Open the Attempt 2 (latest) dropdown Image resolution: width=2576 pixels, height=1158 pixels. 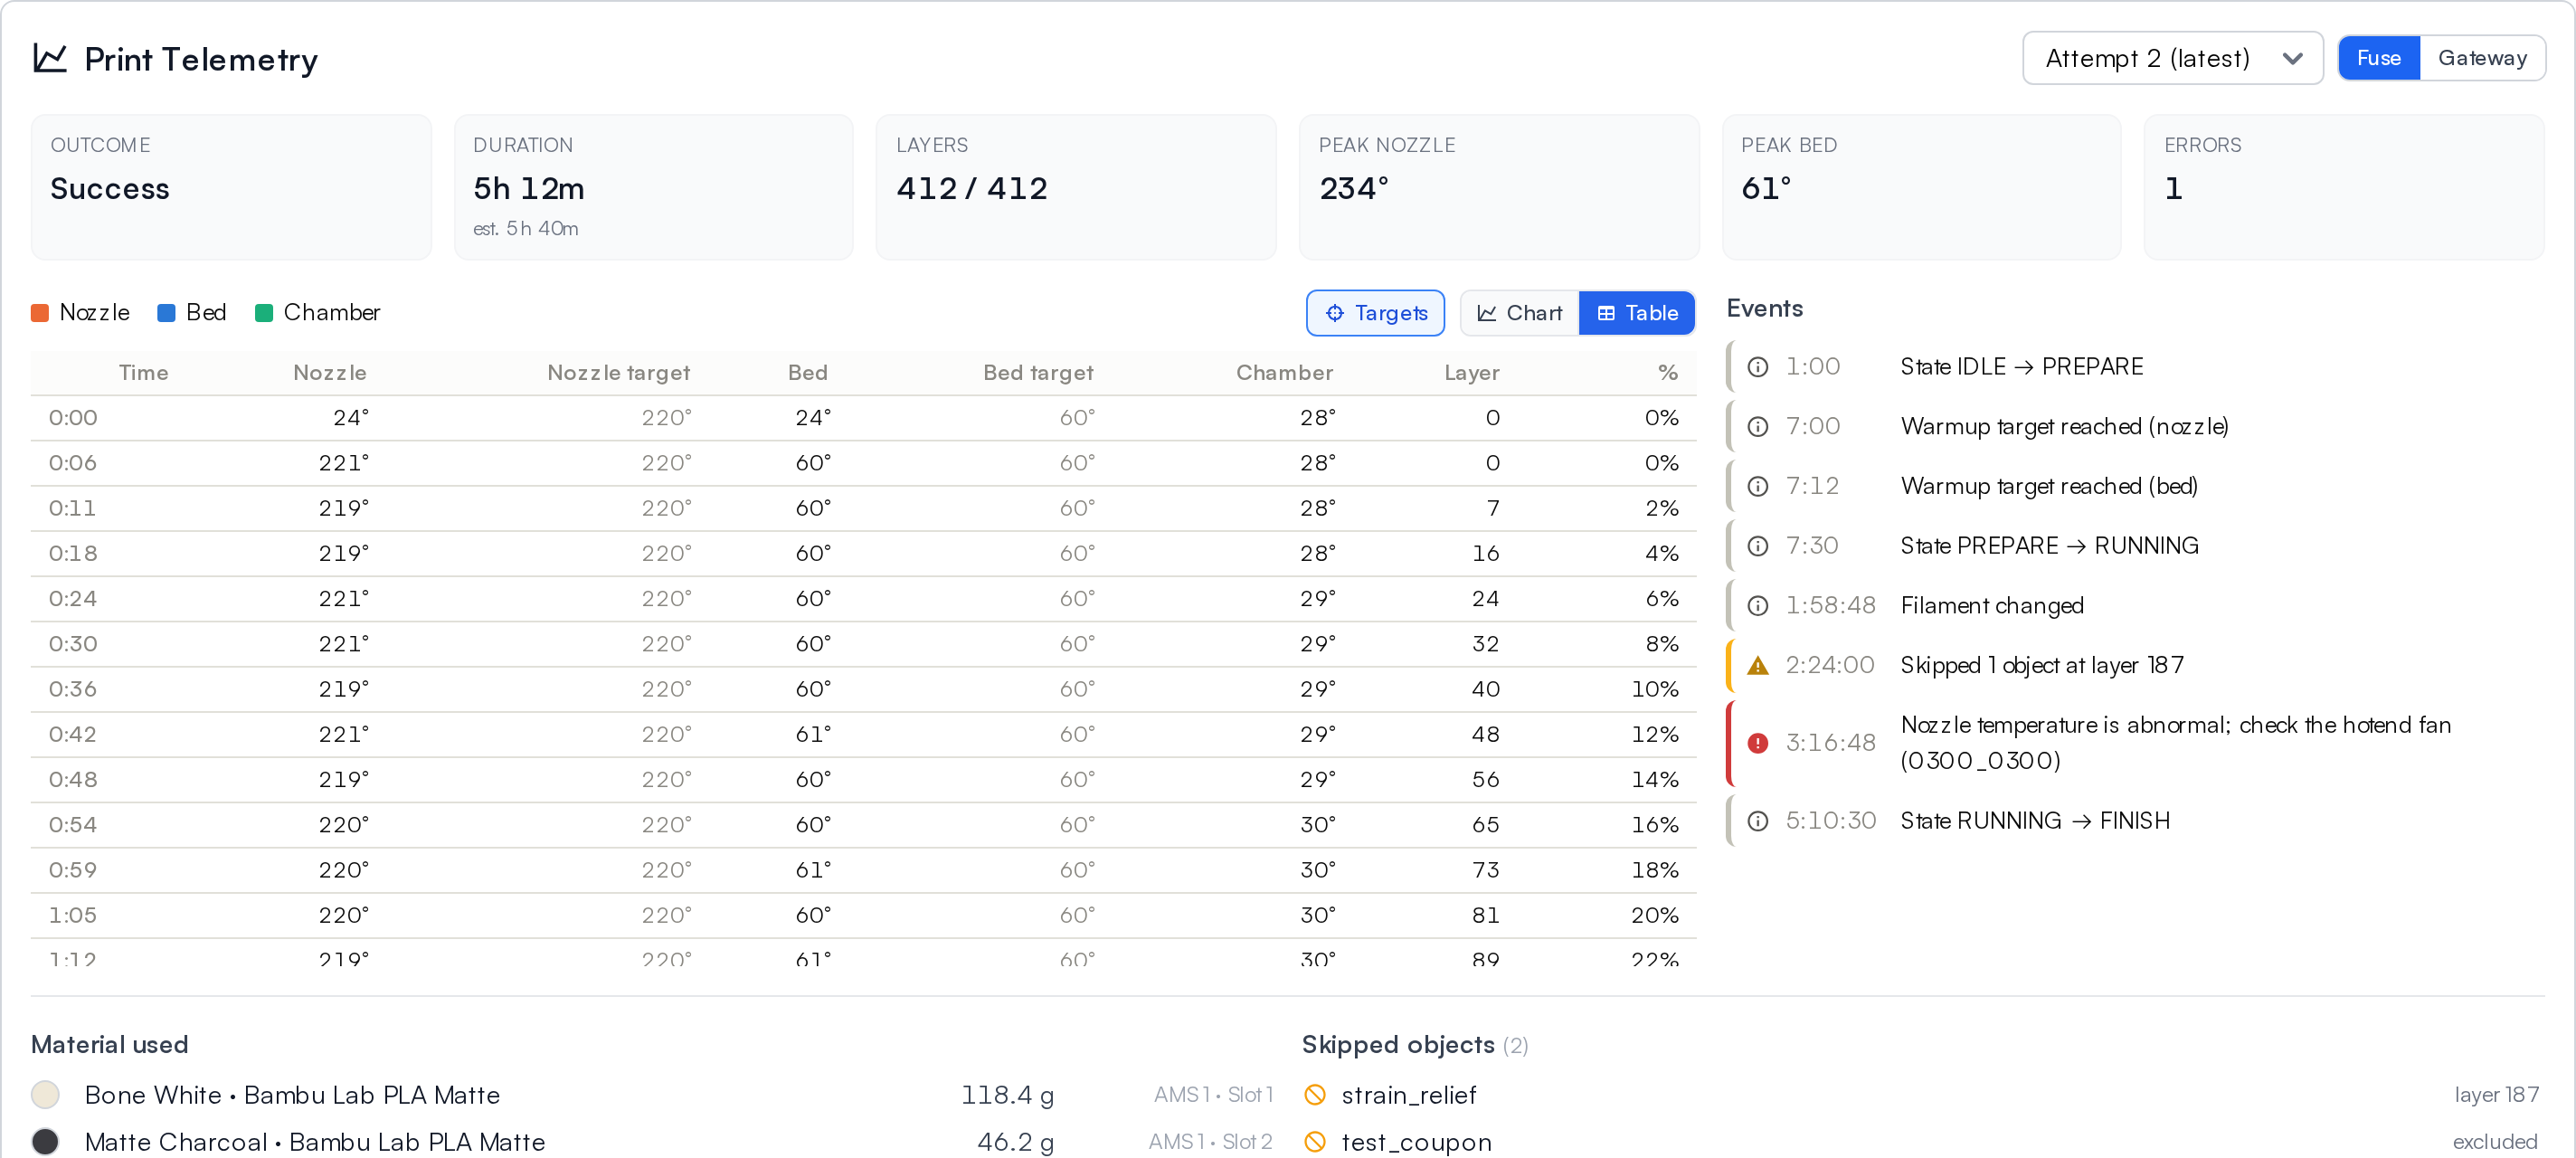point(2172,58)
